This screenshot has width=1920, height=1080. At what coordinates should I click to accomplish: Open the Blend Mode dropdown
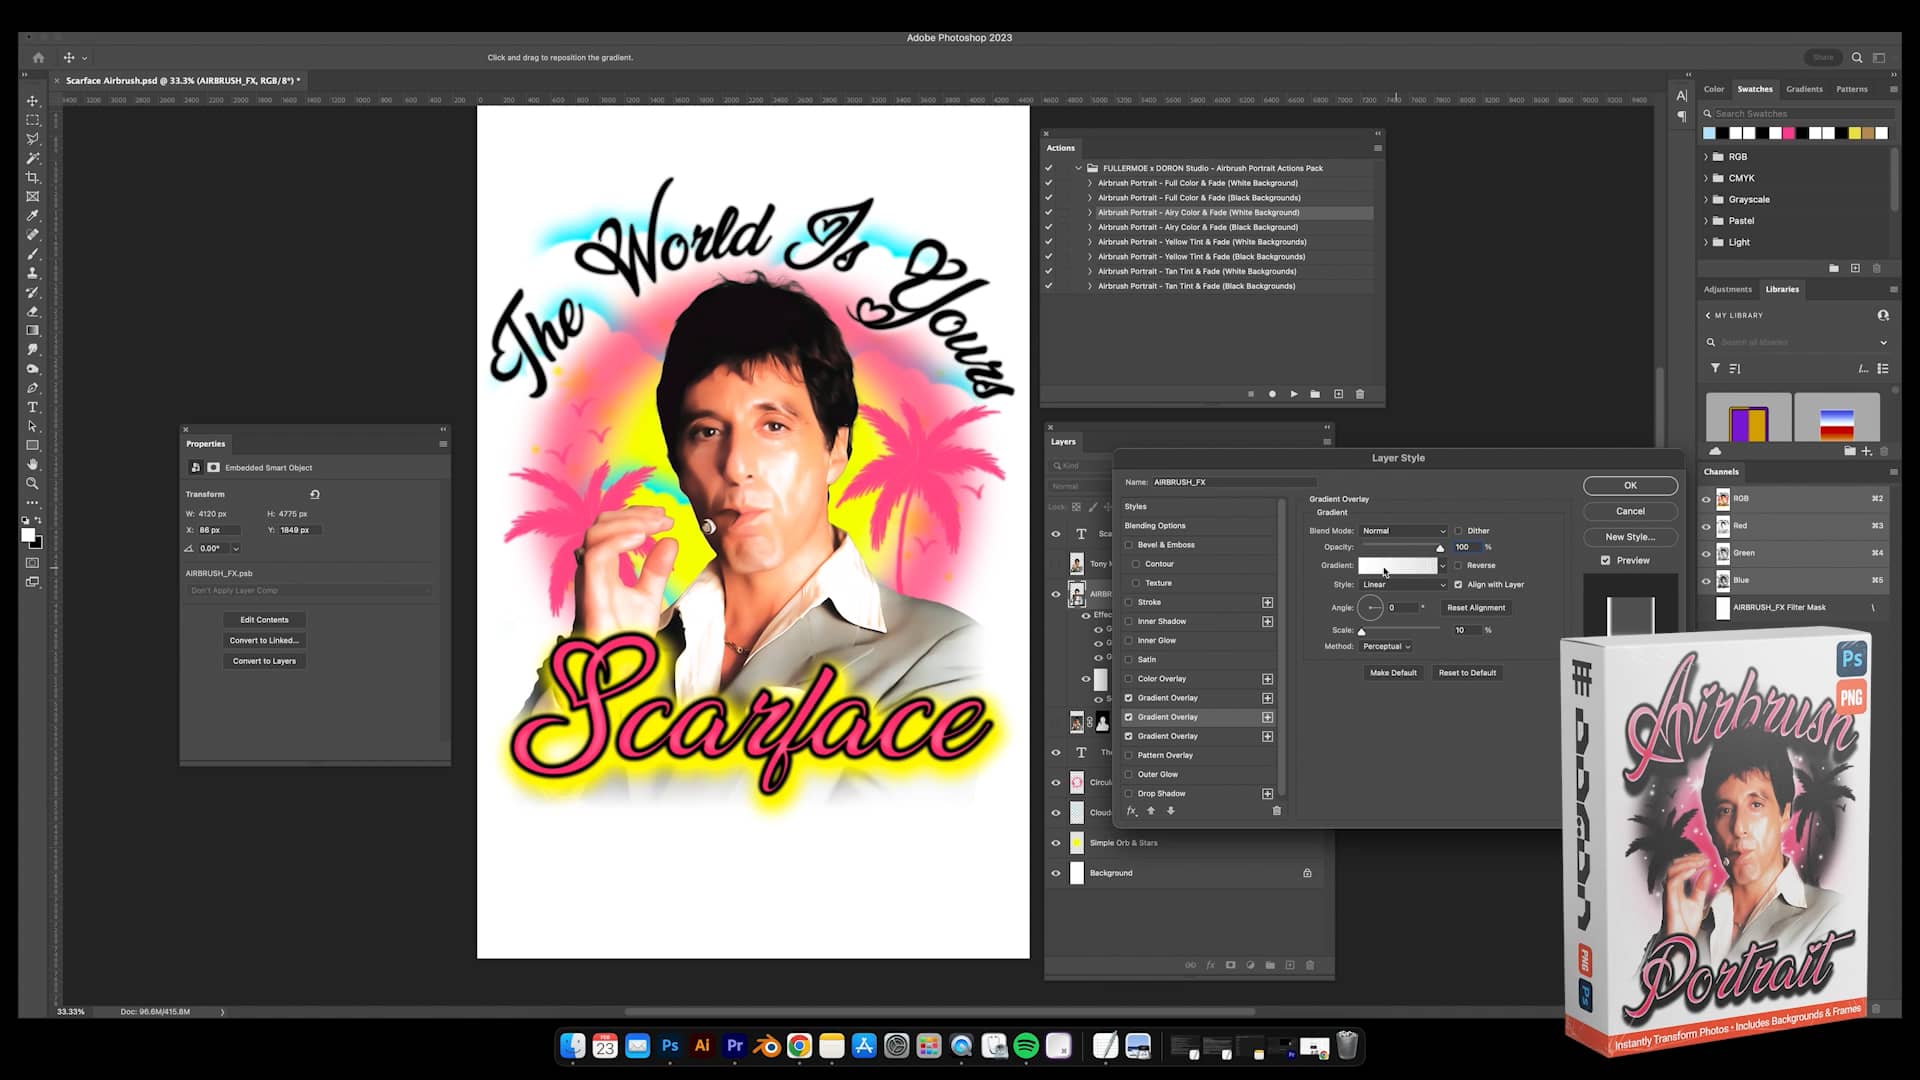pos(1404,531)
